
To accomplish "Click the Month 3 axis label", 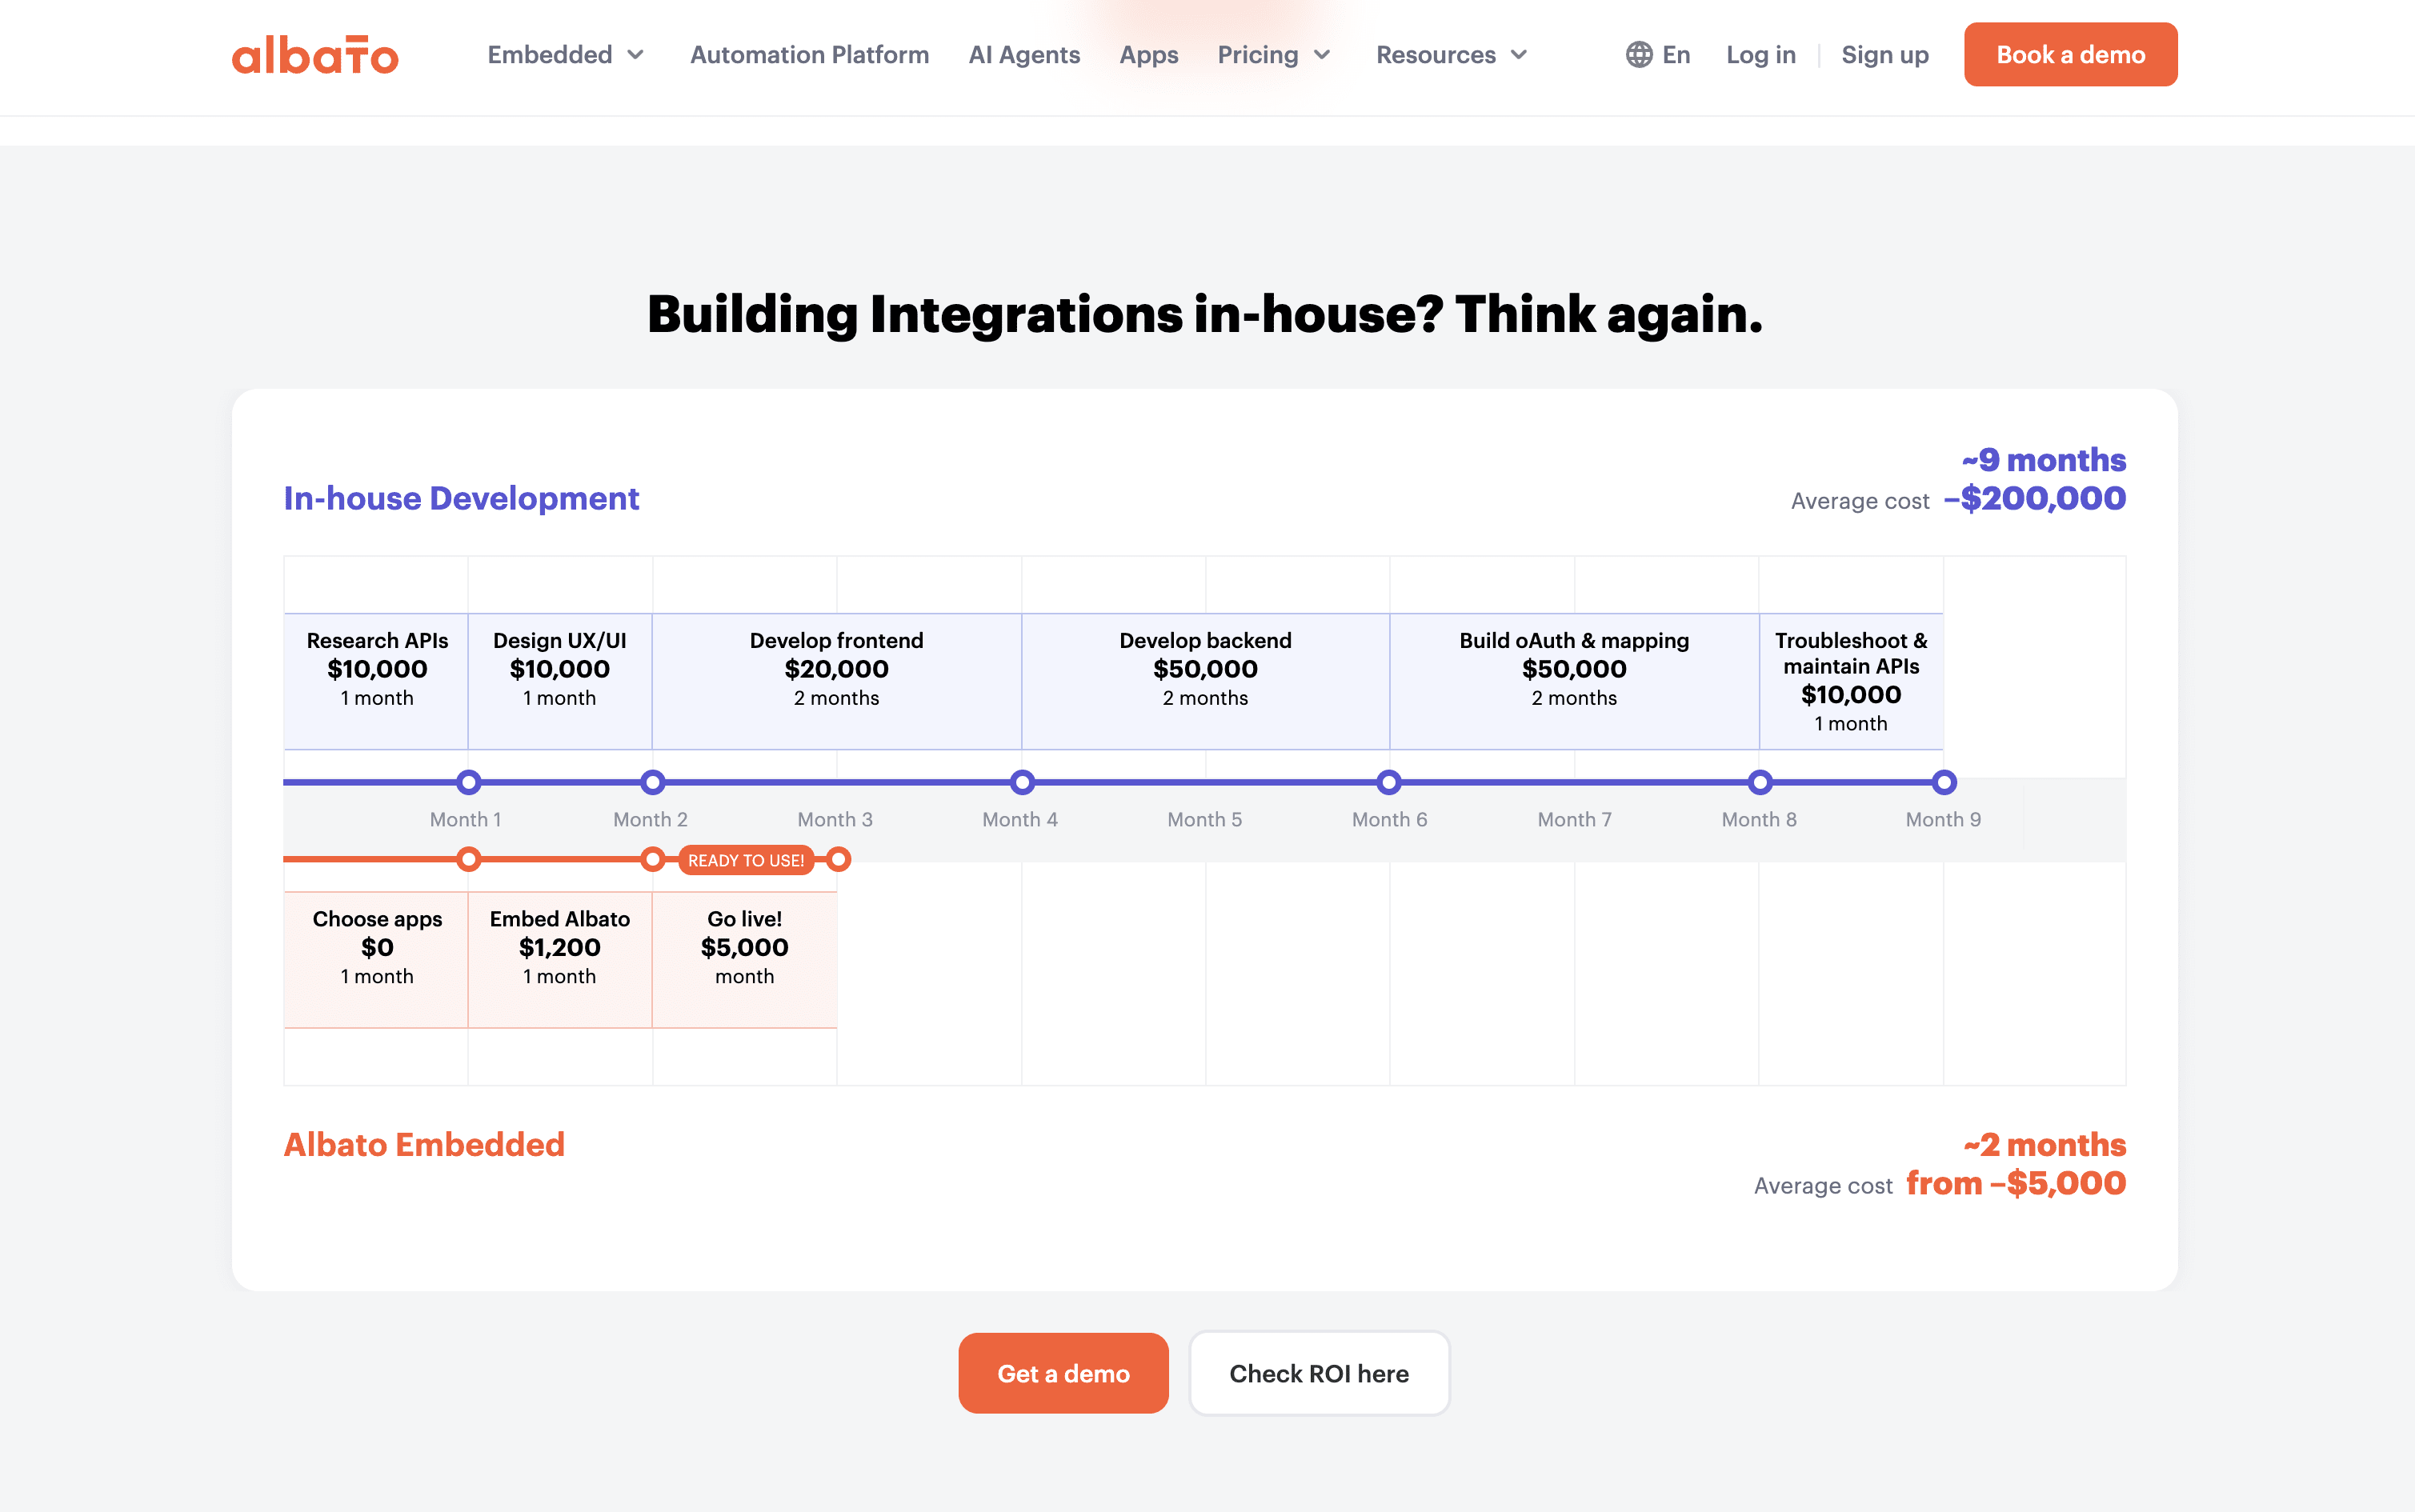I will tap(835, 819).
